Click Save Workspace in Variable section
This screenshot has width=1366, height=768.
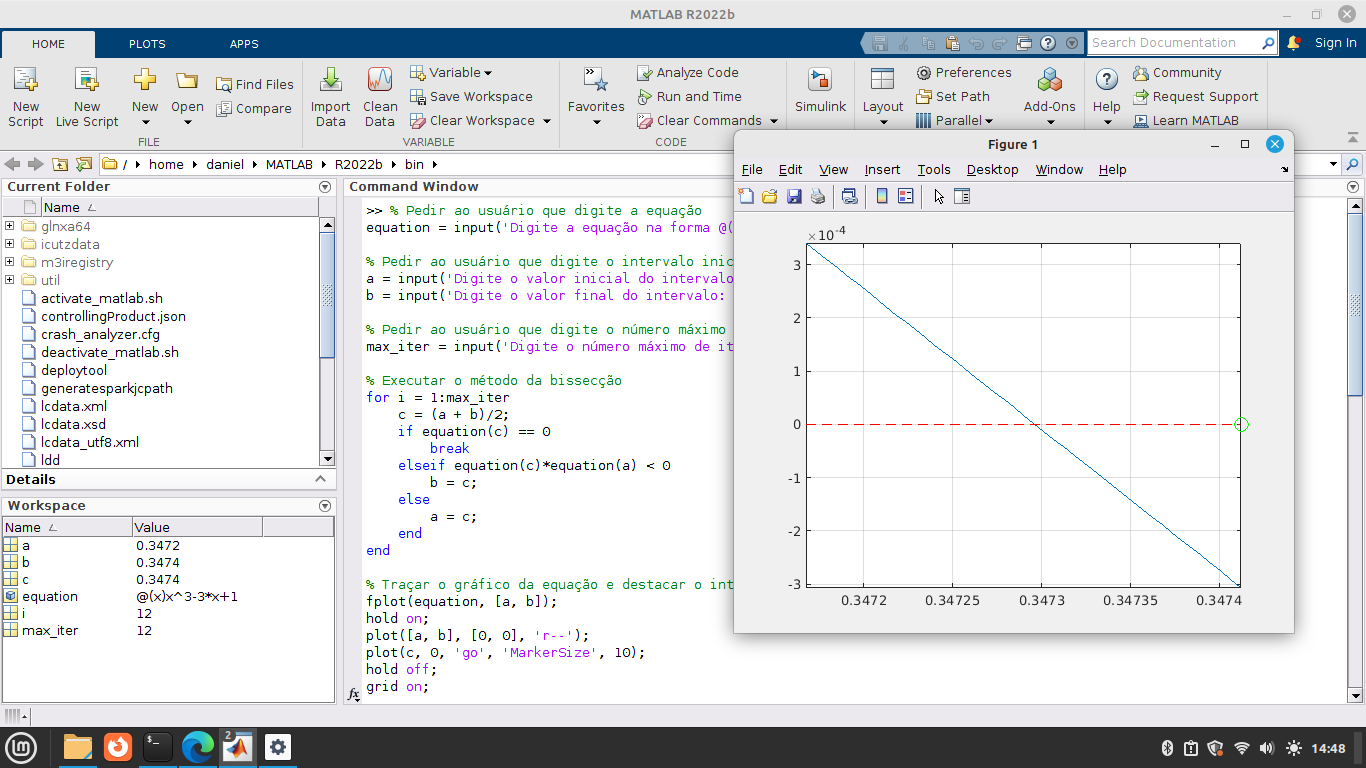[x=471, y=96]
